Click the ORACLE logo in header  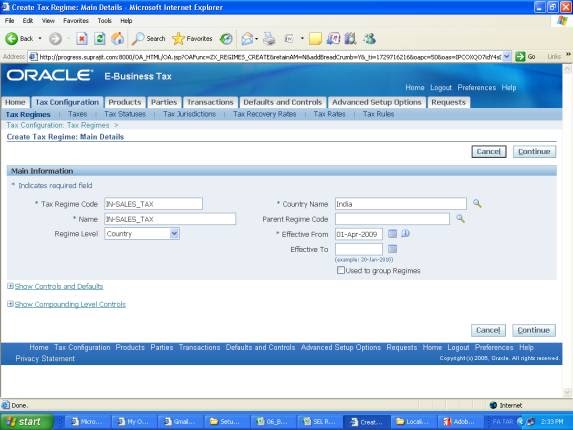49,75
